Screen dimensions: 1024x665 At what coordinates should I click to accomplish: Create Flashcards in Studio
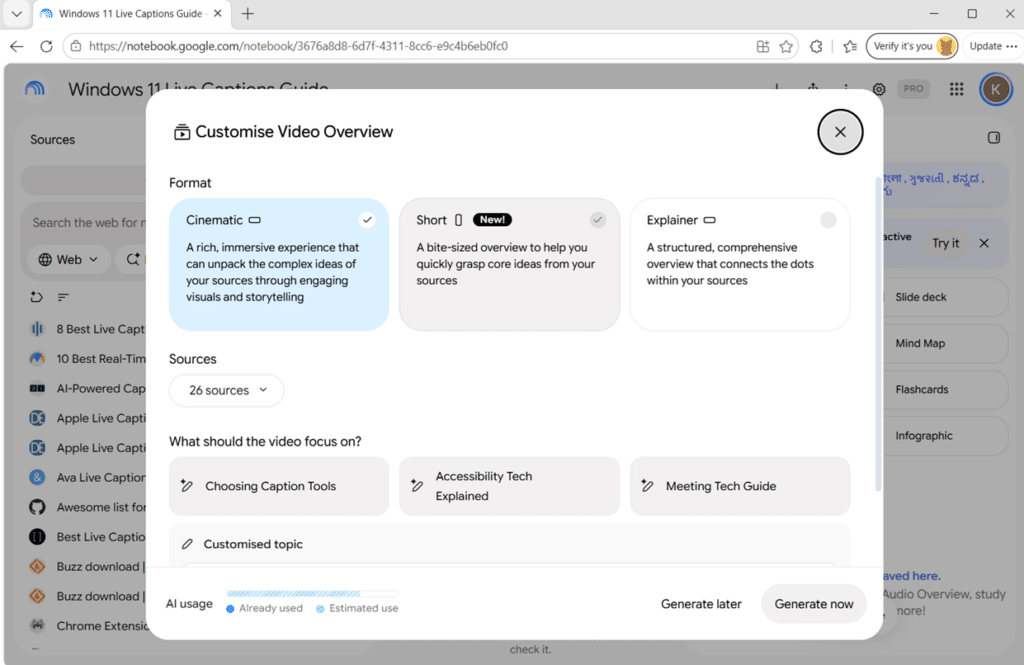[944, 389]
